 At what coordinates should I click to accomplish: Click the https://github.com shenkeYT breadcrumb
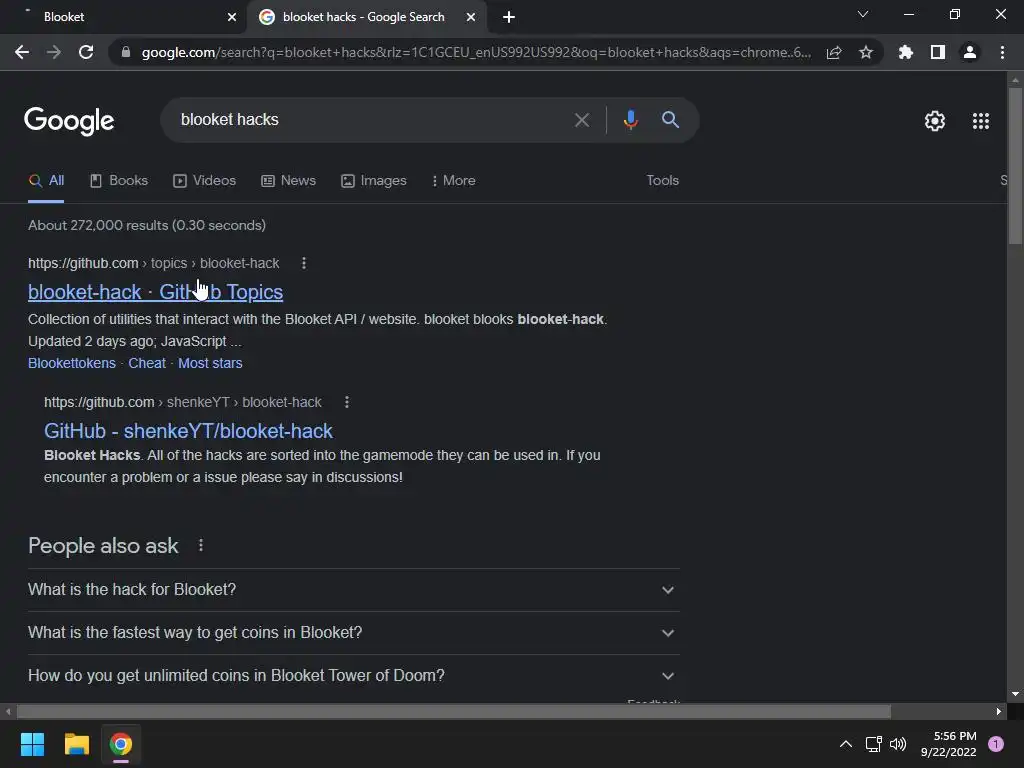point(183,402)
